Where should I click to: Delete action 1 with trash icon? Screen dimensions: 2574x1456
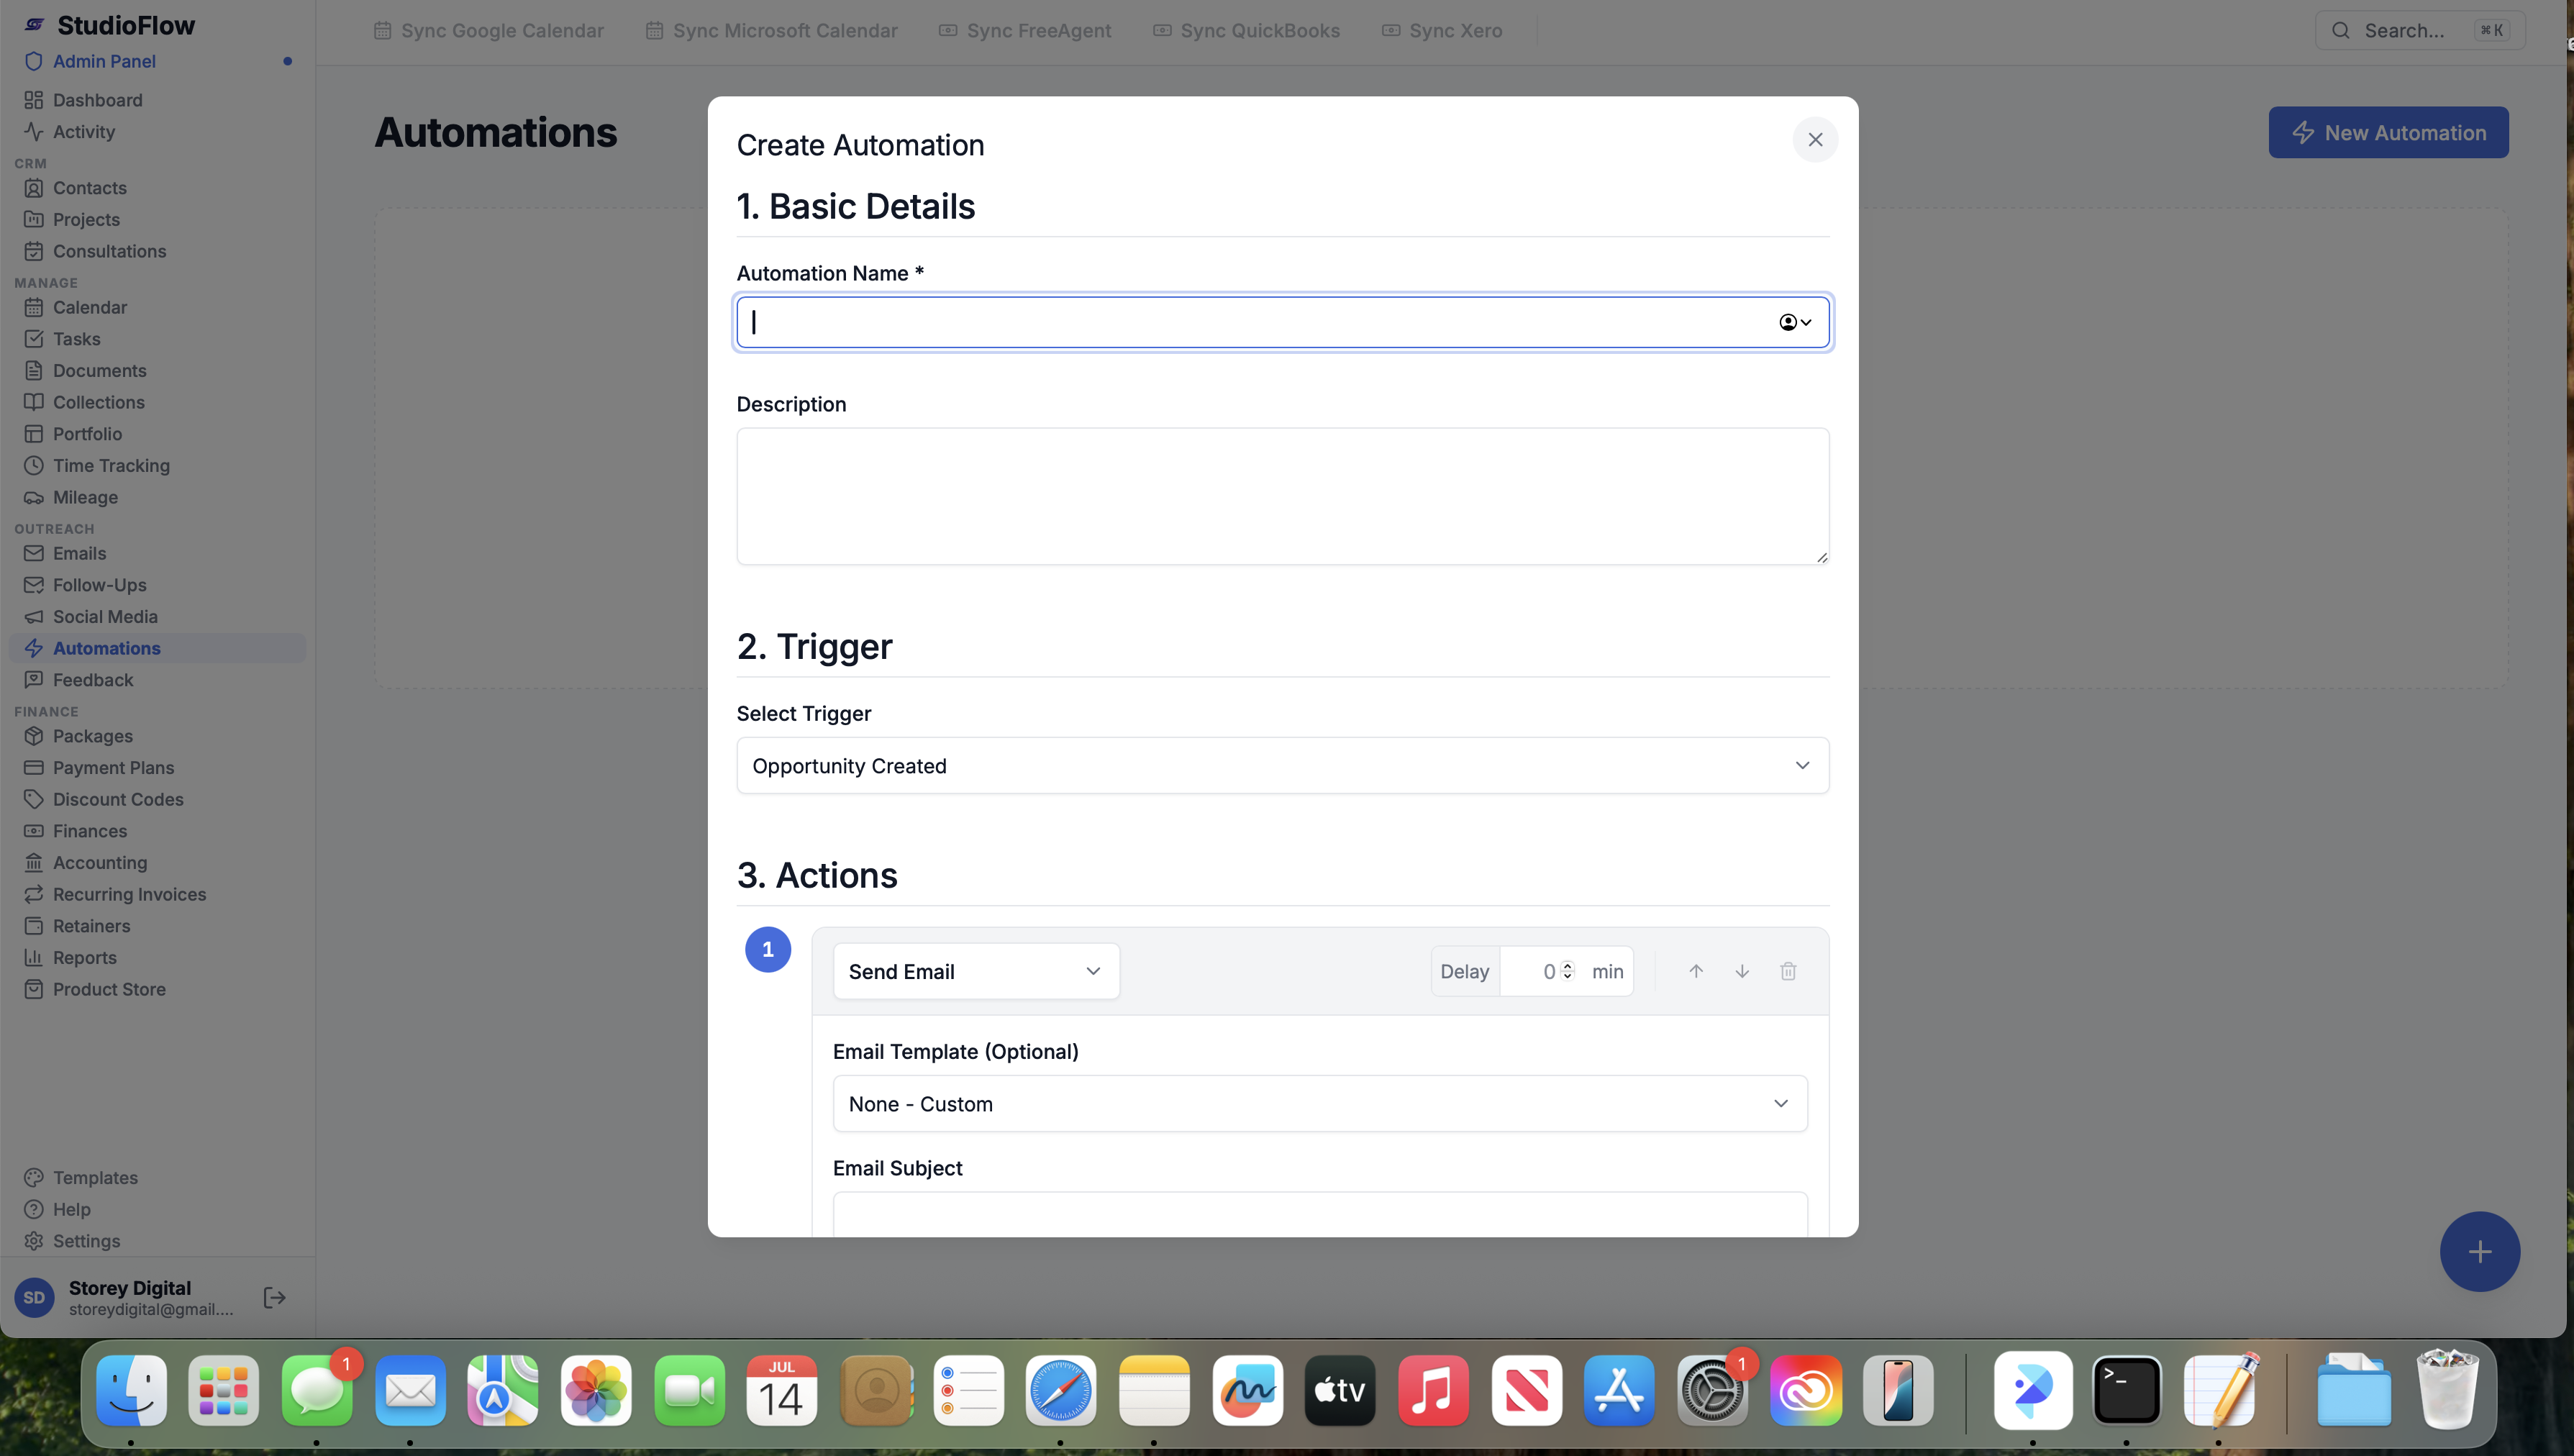click(x=1788, y=971)
